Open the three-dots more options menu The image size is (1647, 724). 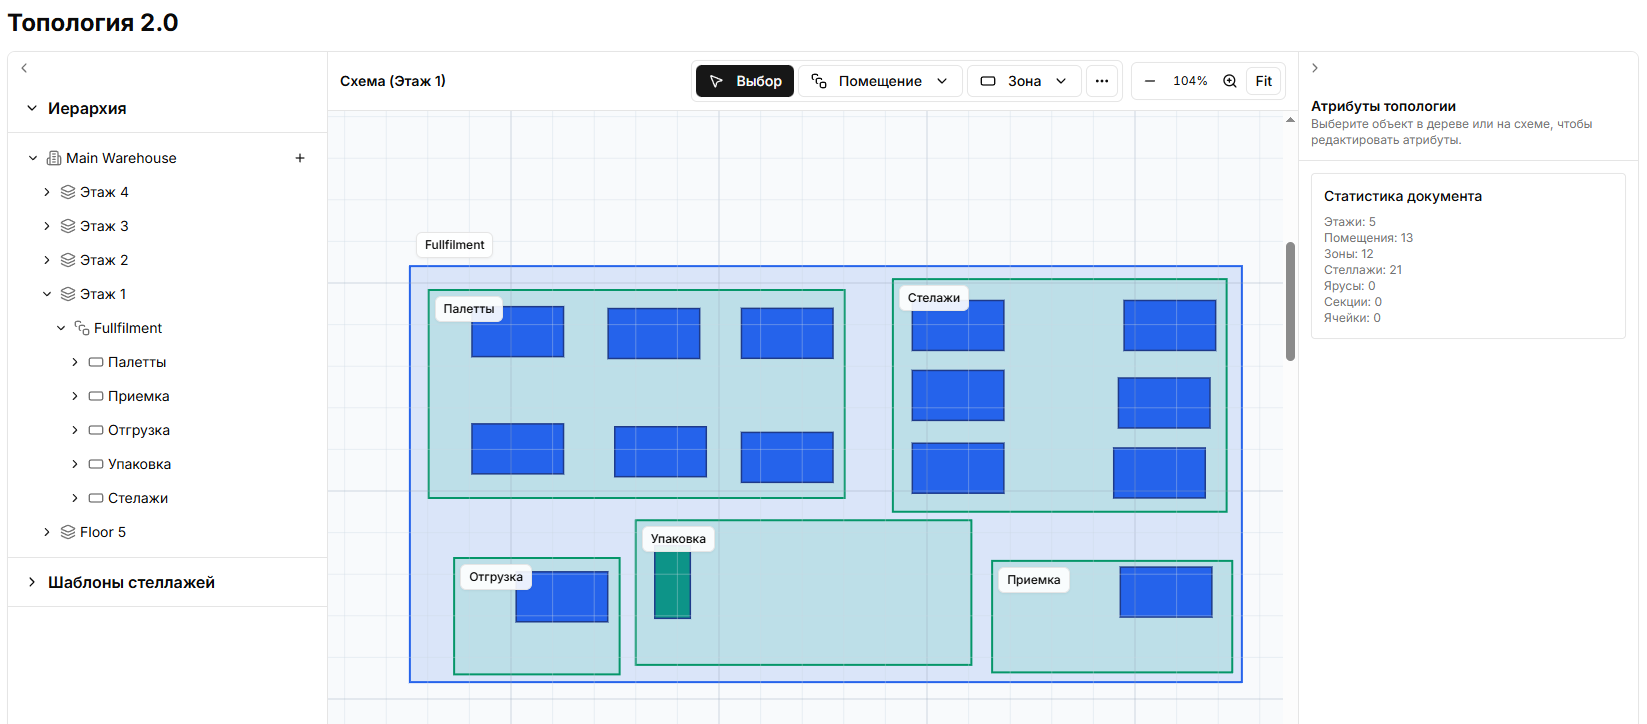point(1102,81)
